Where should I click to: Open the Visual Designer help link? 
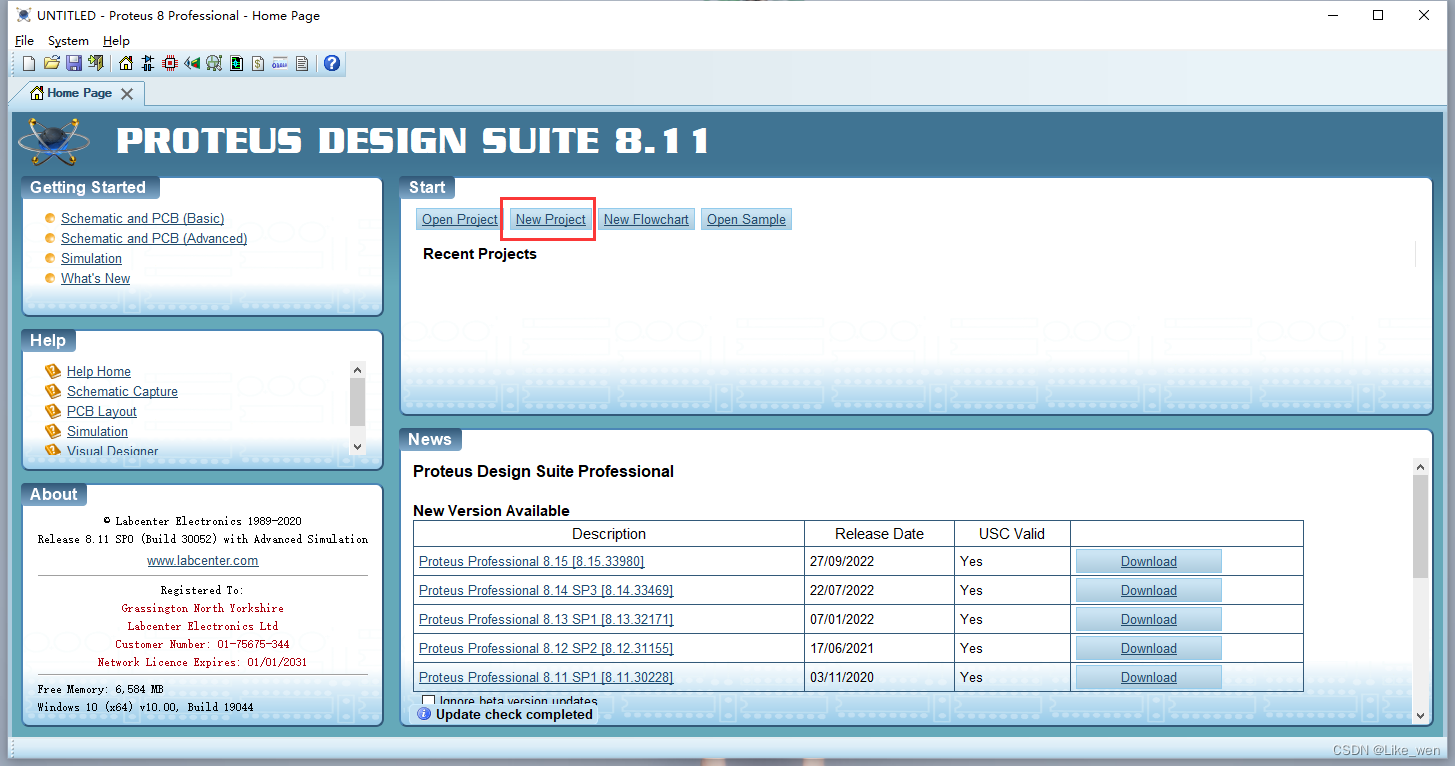coord(112,451)
